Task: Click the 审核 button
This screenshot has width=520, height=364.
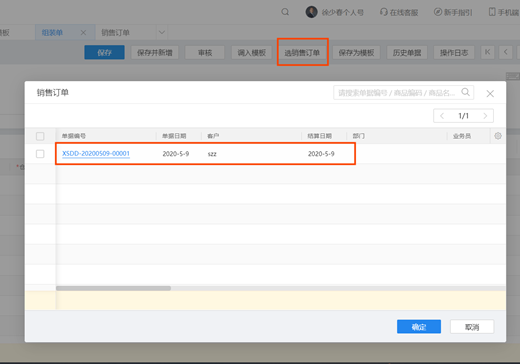Action: [x=205, y=53]
